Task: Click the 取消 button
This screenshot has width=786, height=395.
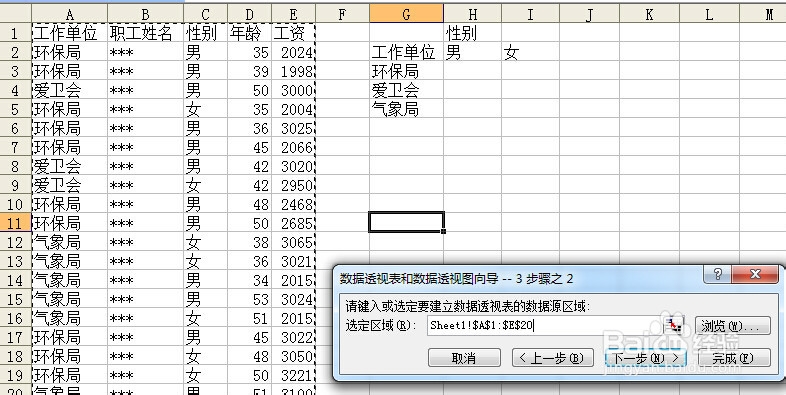Action: 464,358
